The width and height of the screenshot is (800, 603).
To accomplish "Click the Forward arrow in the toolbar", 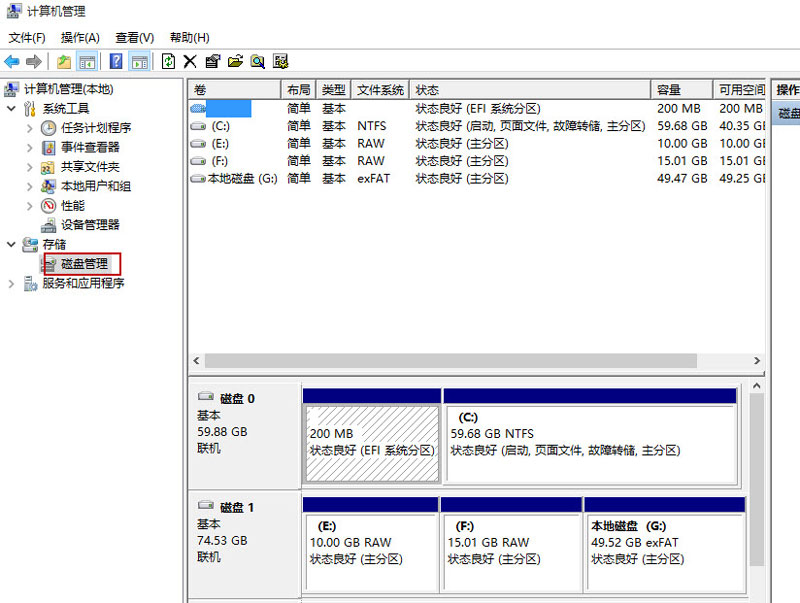I will [x=34, y=62].
